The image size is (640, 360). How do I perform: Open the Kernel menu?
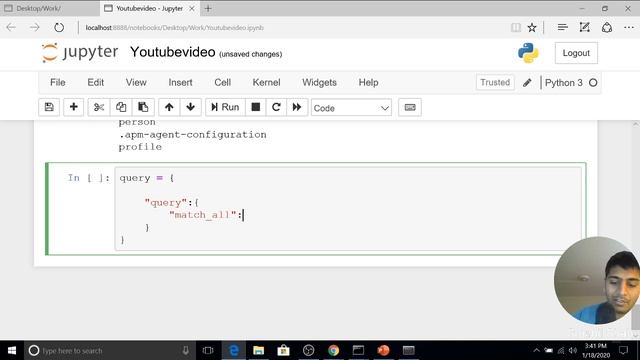pos(266,82)
